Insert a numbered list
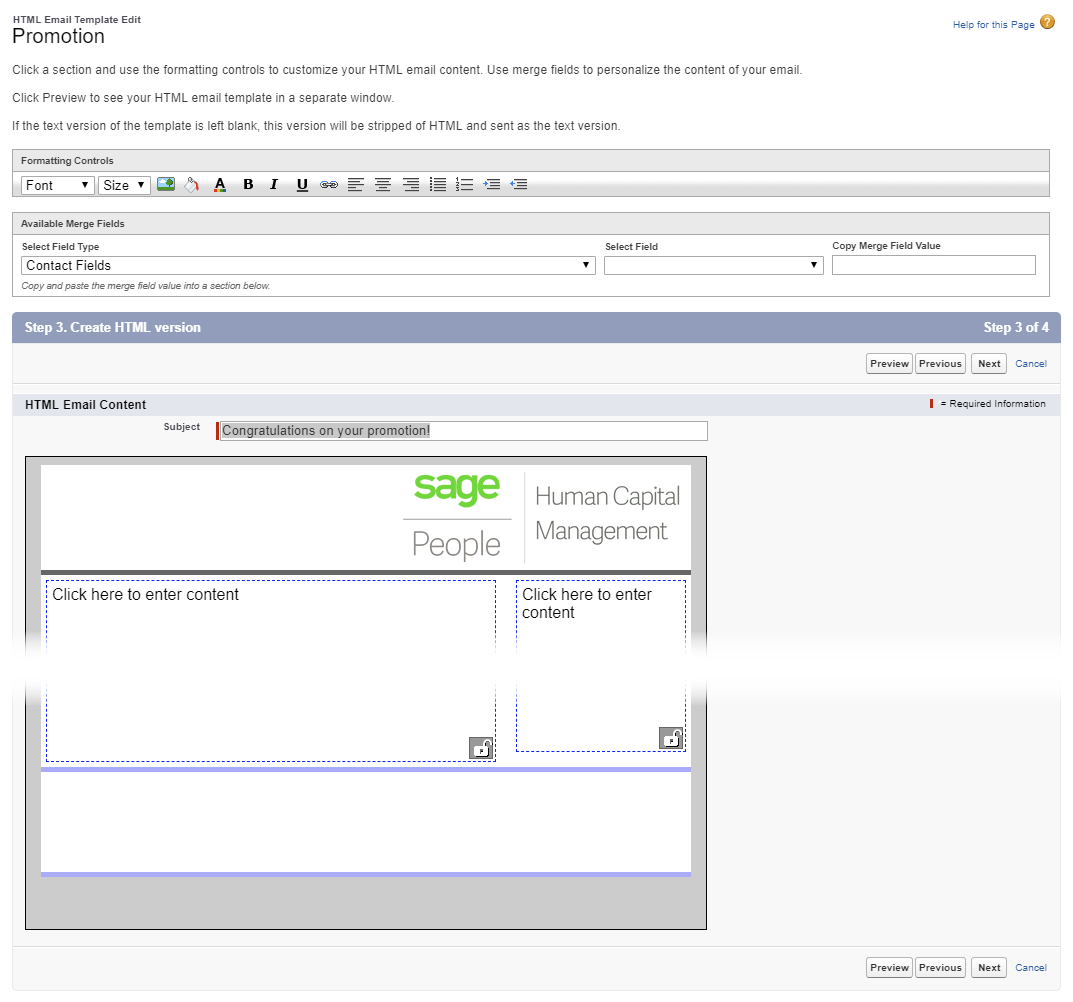Screen dimensions: 1073x1002 (464, 185)
